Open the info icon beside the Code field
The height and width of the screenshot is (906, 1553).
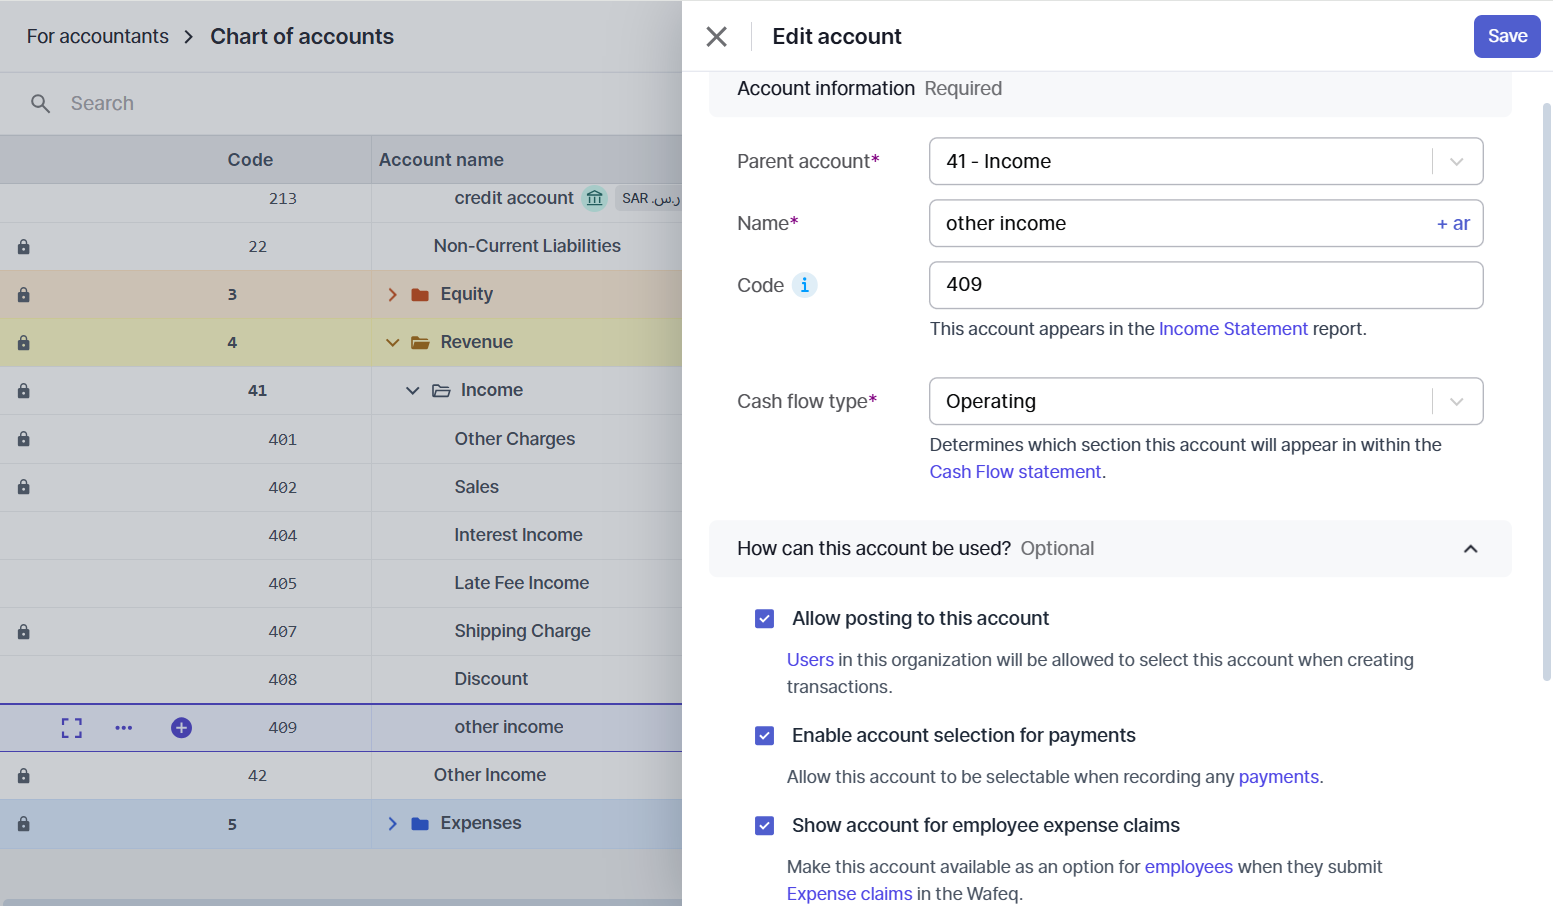(x=806, y=285)
